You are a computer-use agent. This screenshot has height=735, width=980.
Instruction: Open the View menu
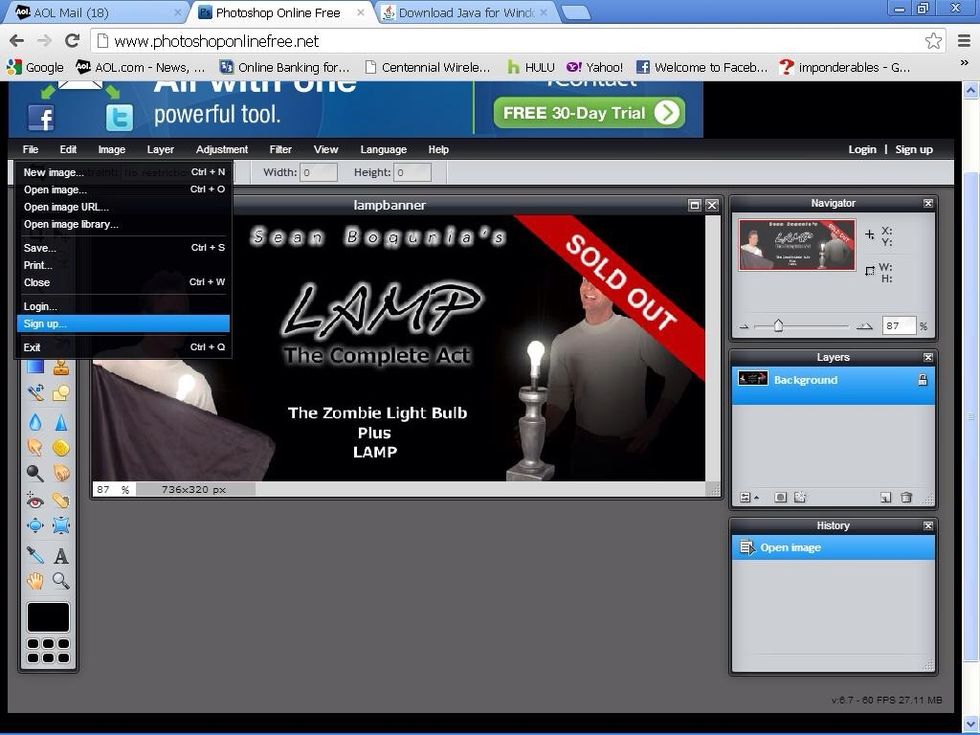point(326,149)
